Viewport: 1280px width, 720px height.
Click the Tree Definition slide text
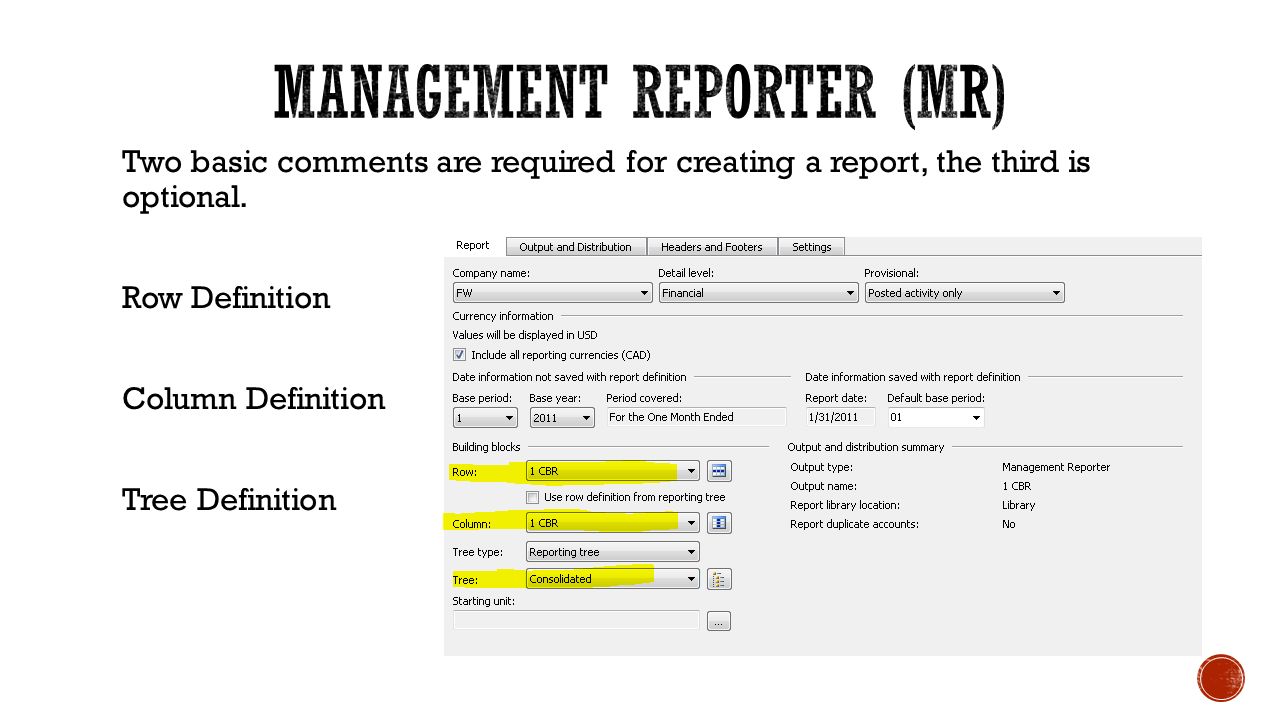point(229,500)
